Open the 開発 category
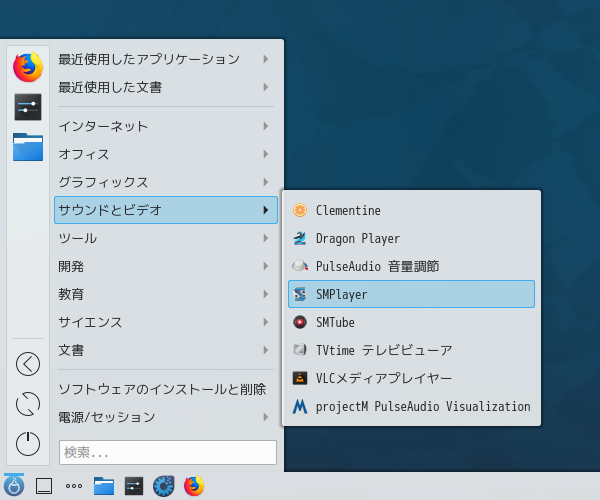 [x=166, y=266]
